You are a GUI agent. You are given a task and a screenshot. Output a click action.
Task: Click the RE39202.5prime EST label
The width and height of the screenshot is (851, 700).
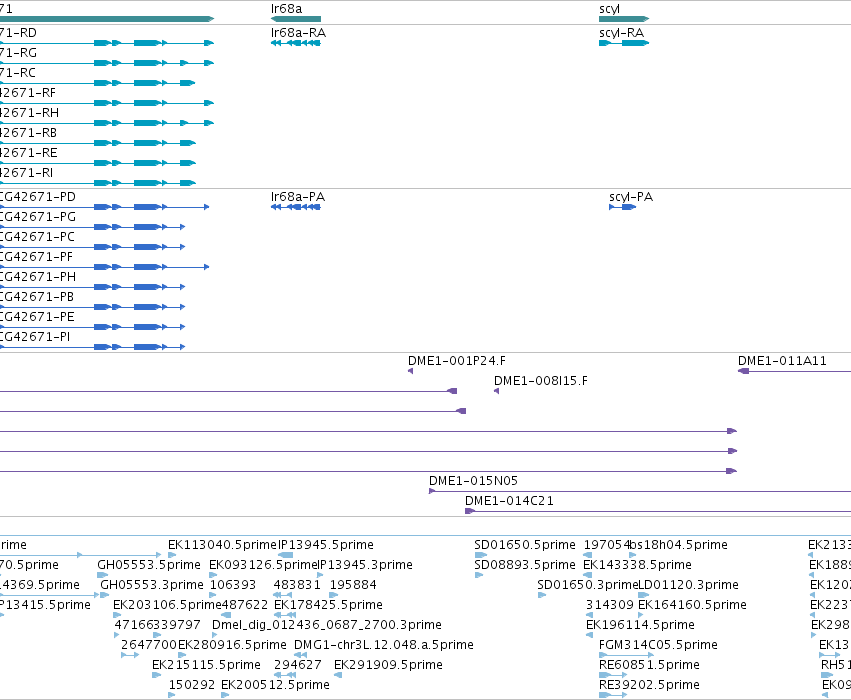649,685
